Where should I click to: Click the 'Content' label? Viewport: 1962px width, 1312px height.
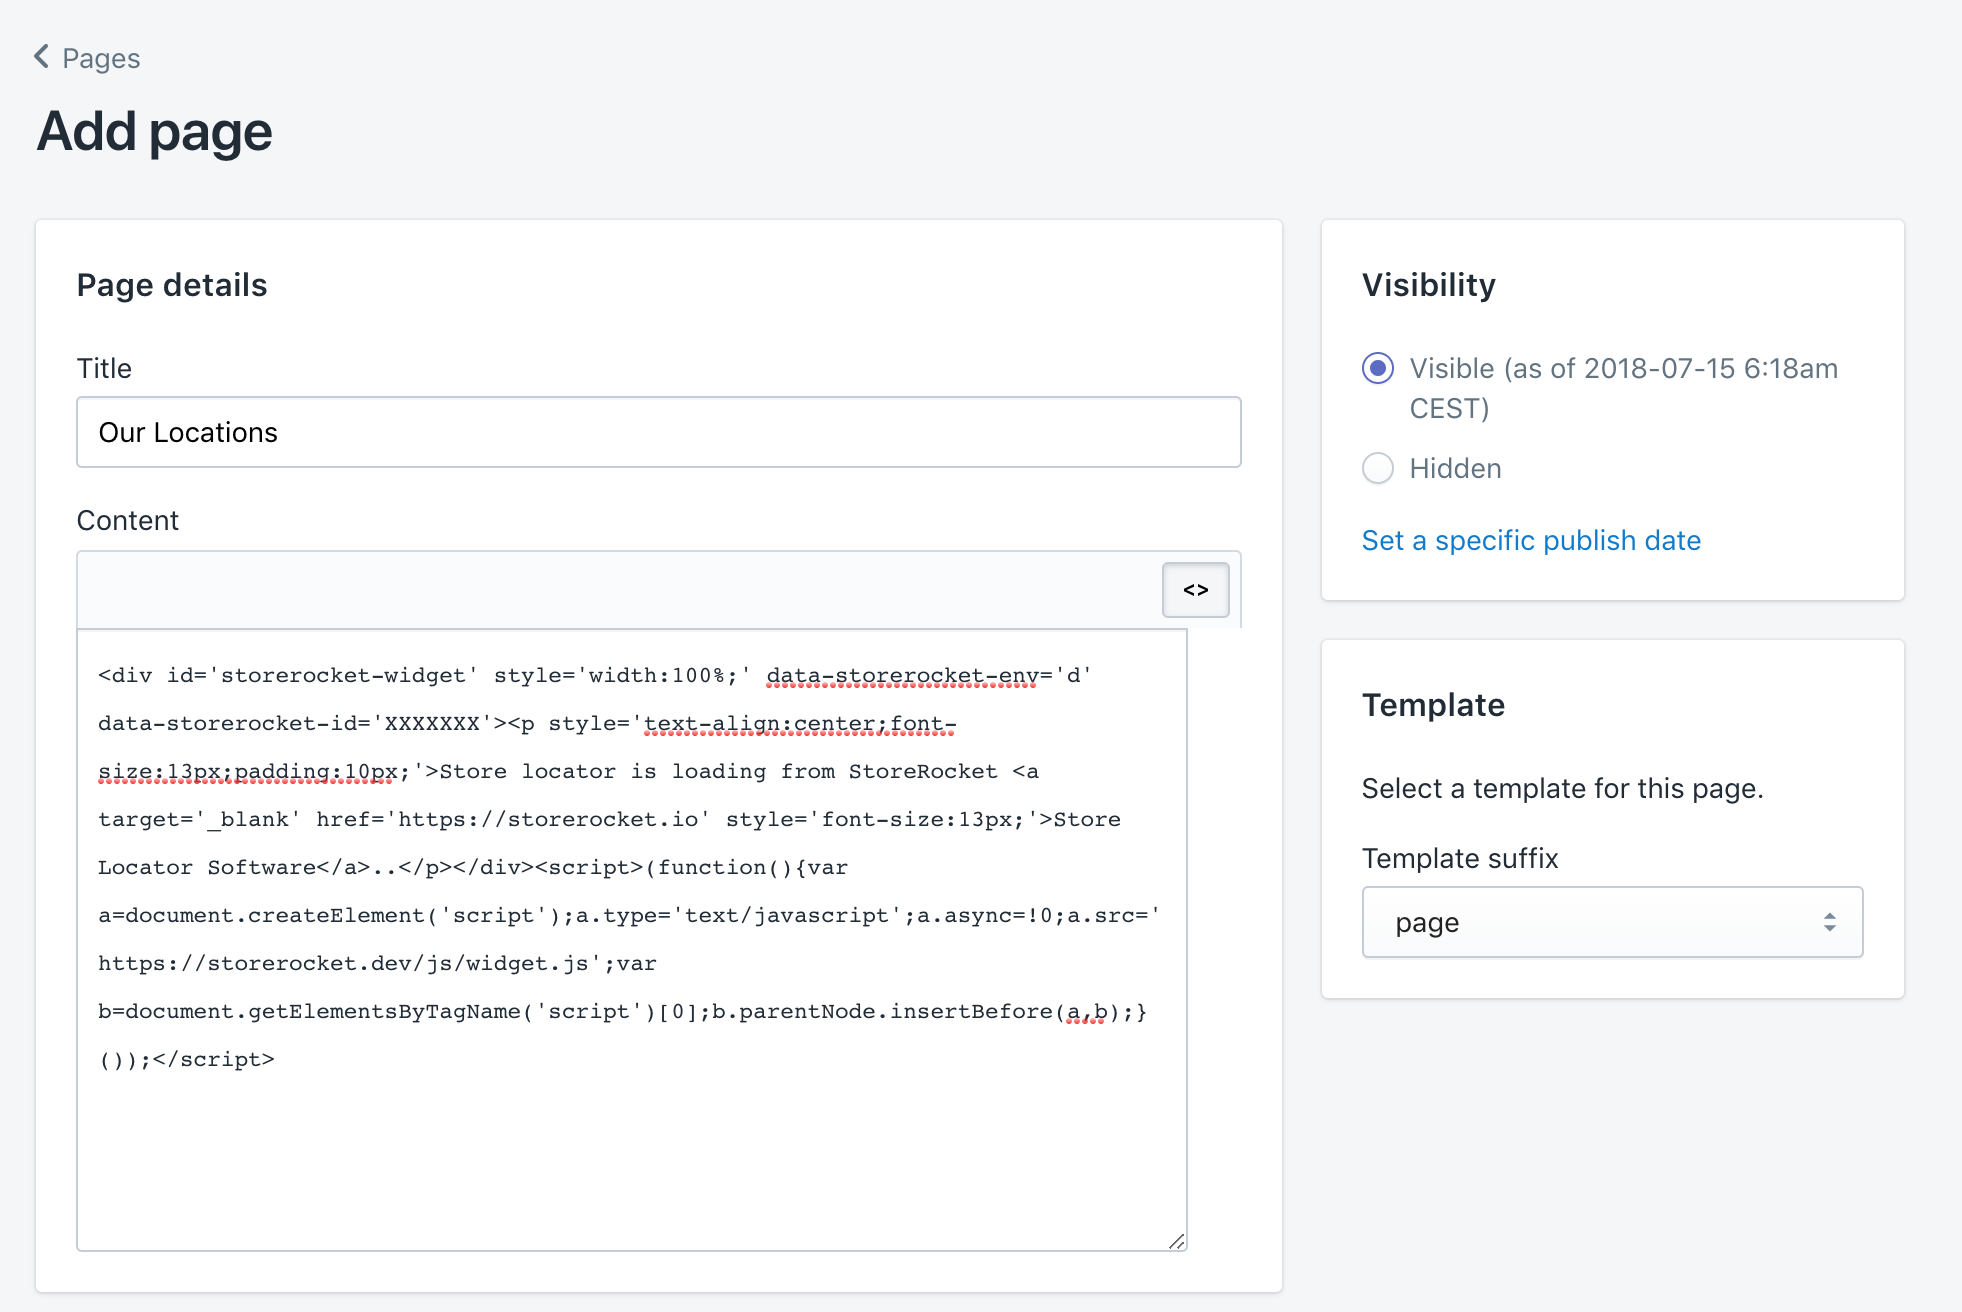click(128, 521)
